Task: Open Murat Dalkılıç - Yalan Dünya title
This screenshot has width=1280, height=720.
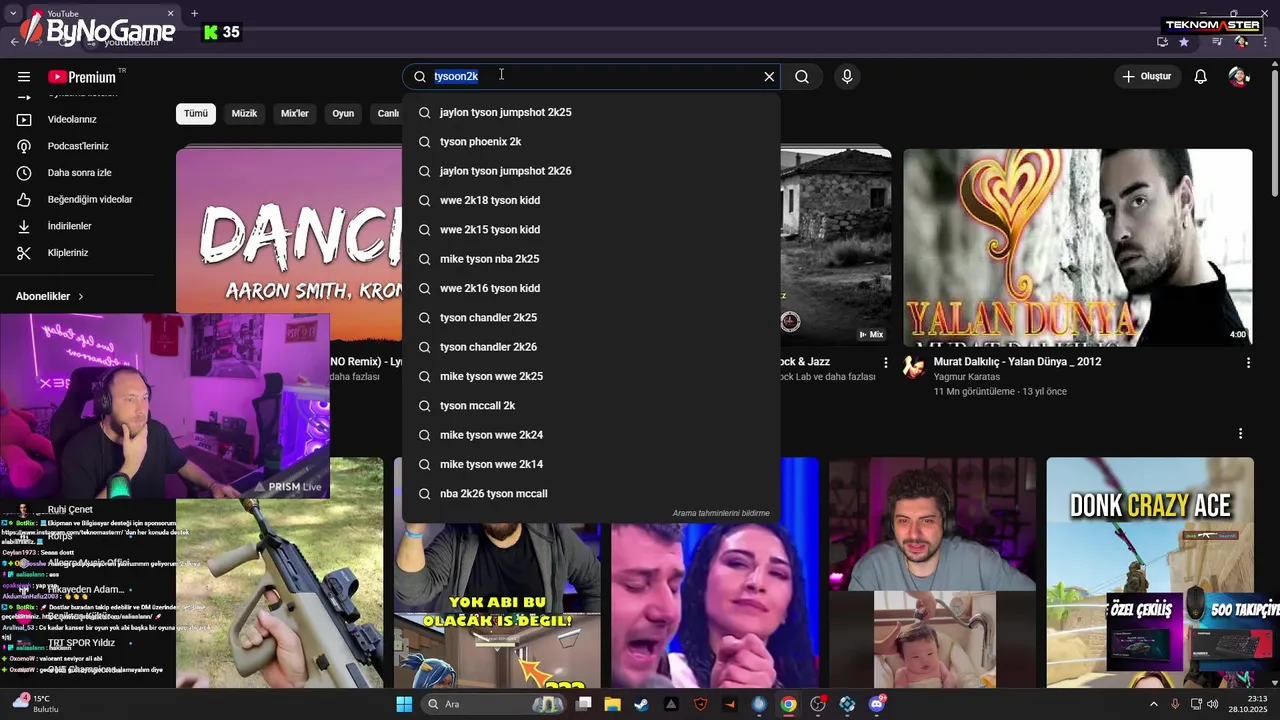Action: click(x=1017, y=362)
